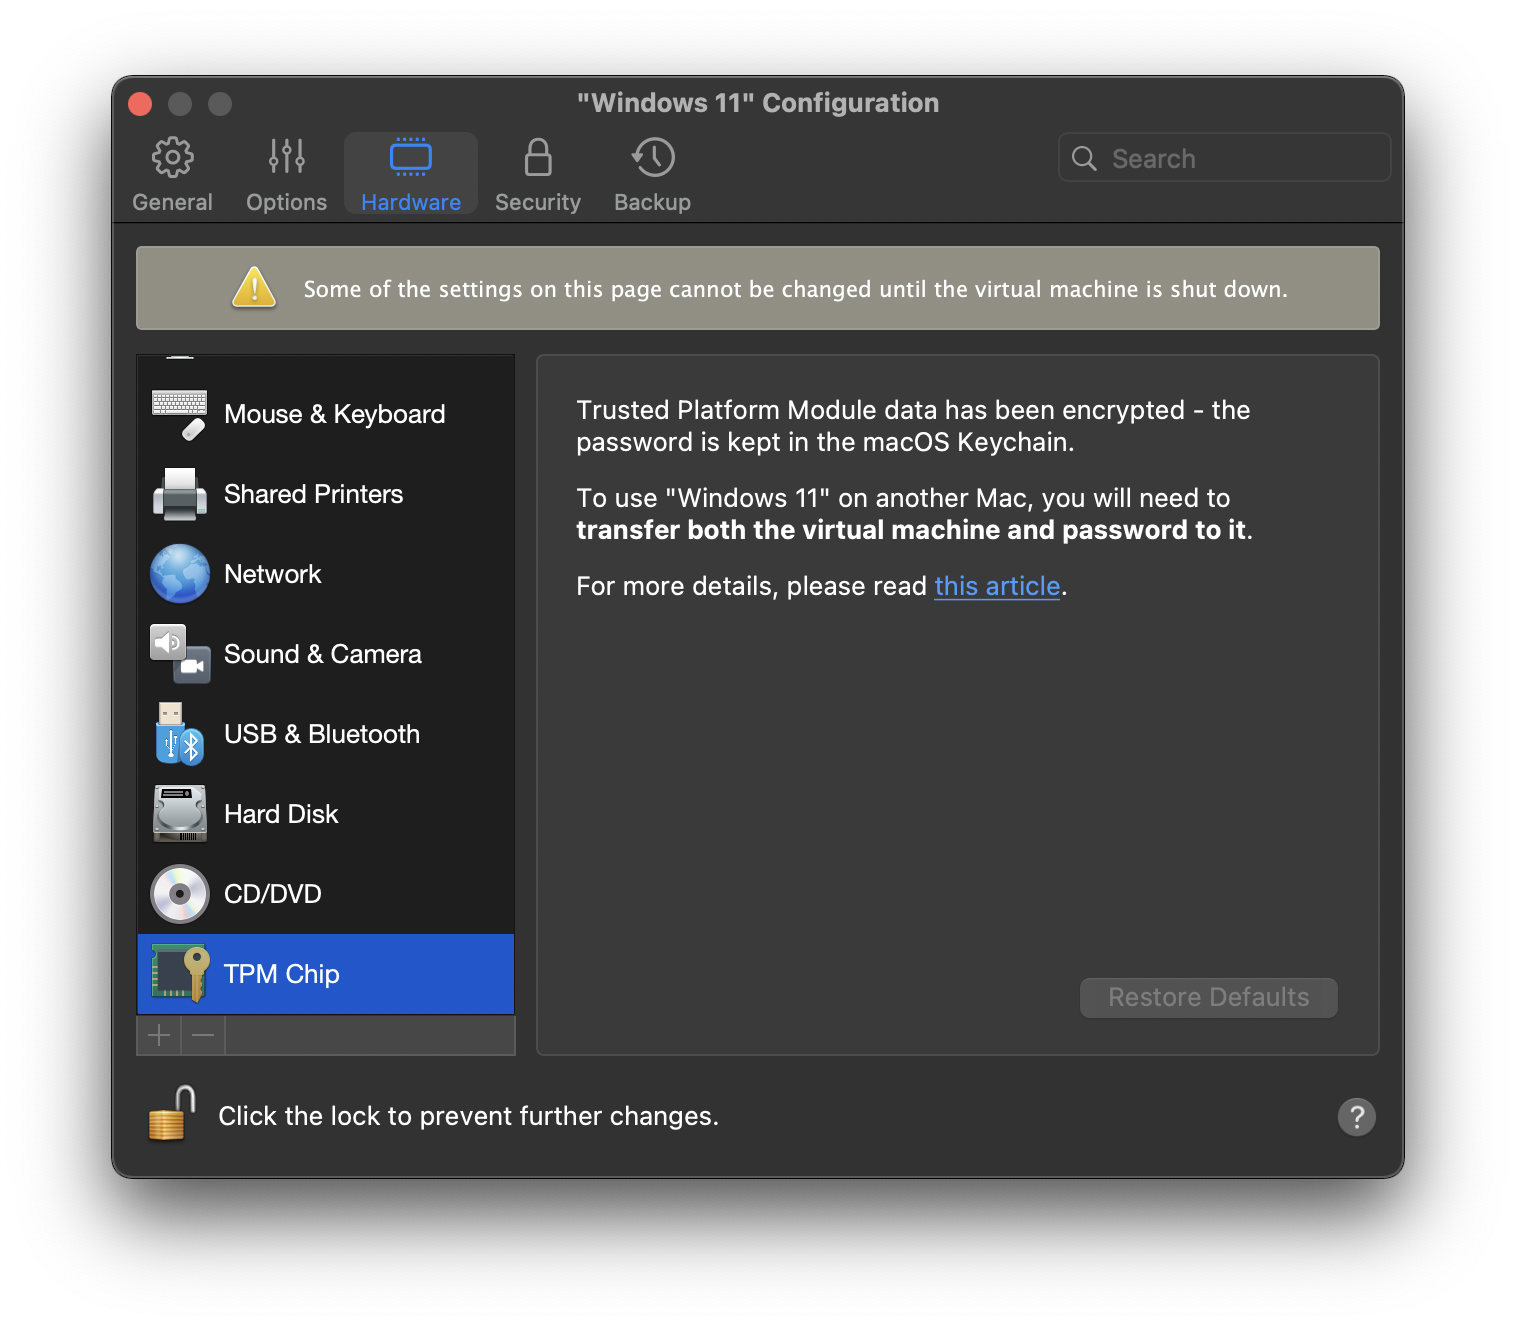
Task: Open the Security settings pane
Action: (x=538, y=172)
